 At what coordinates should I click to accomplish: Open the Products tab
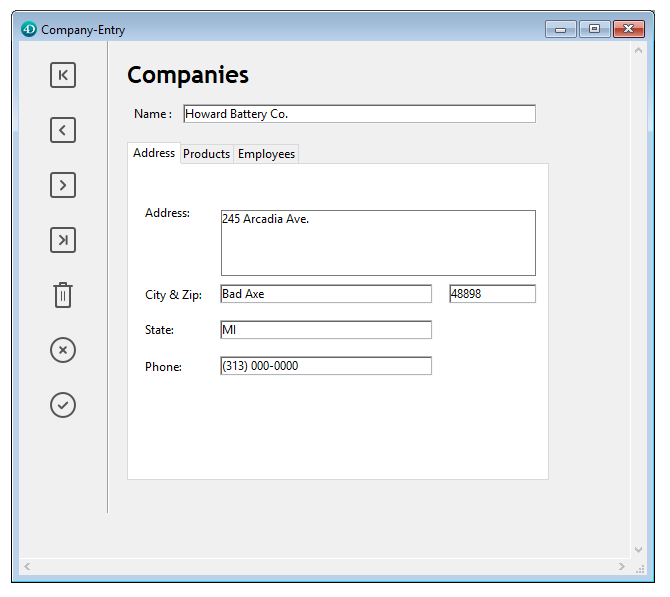pos(207,154)
